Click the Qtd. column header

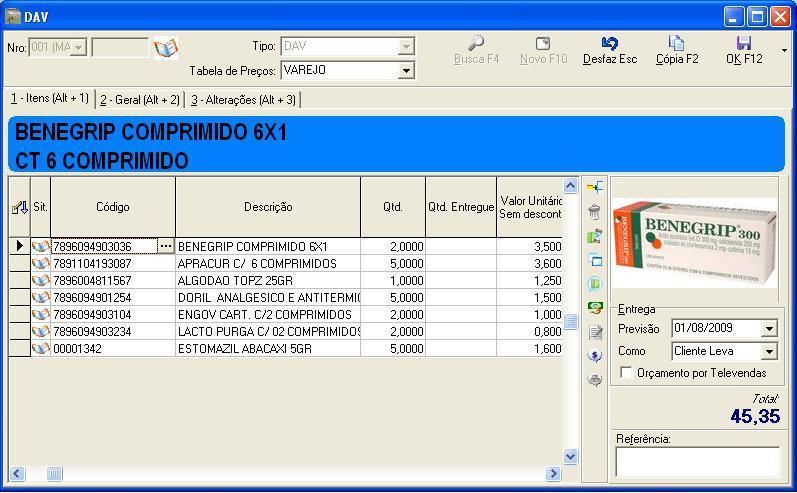393,207
